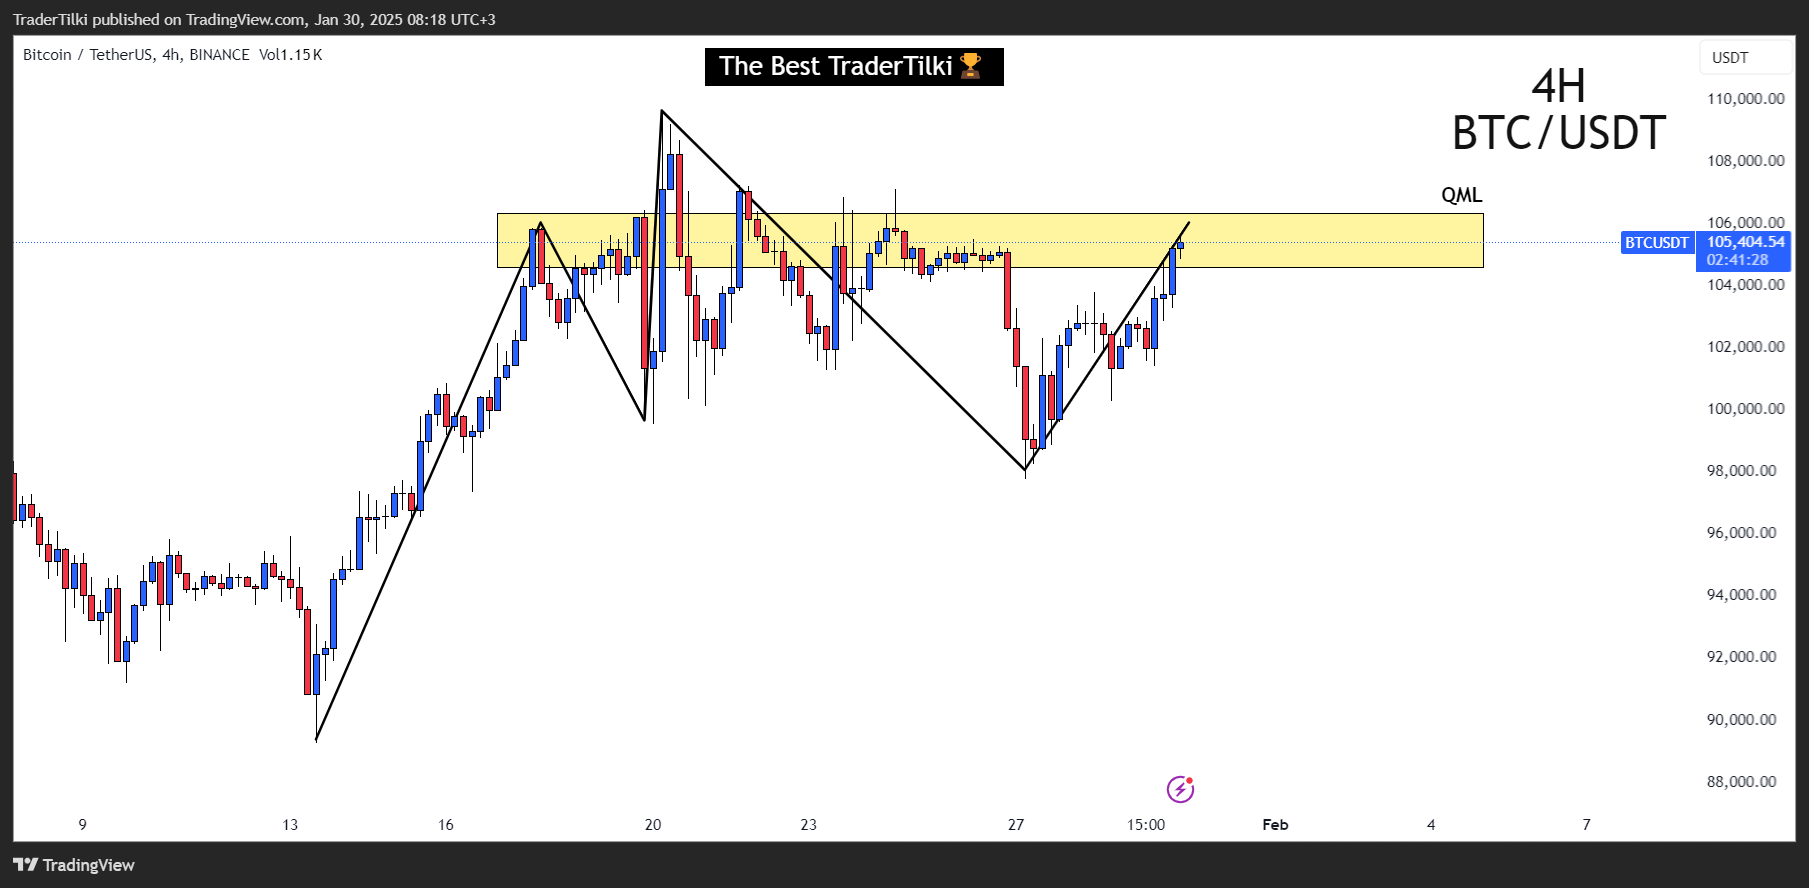1809x888 pixels.
Task: Click the 16 date label on time axis
Action: click(x=446, y=825)
